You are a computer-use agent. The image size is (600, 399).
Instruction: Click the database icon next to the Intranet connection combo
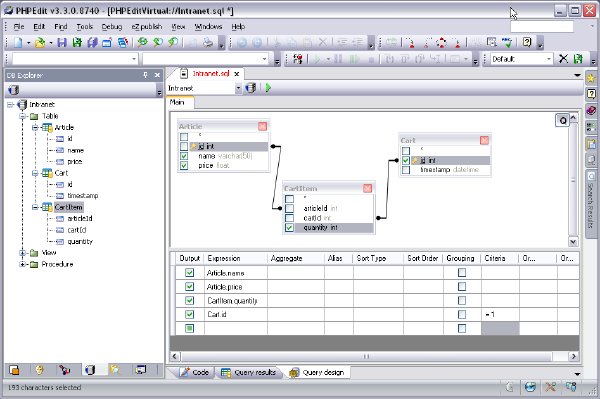coord(251,88)
